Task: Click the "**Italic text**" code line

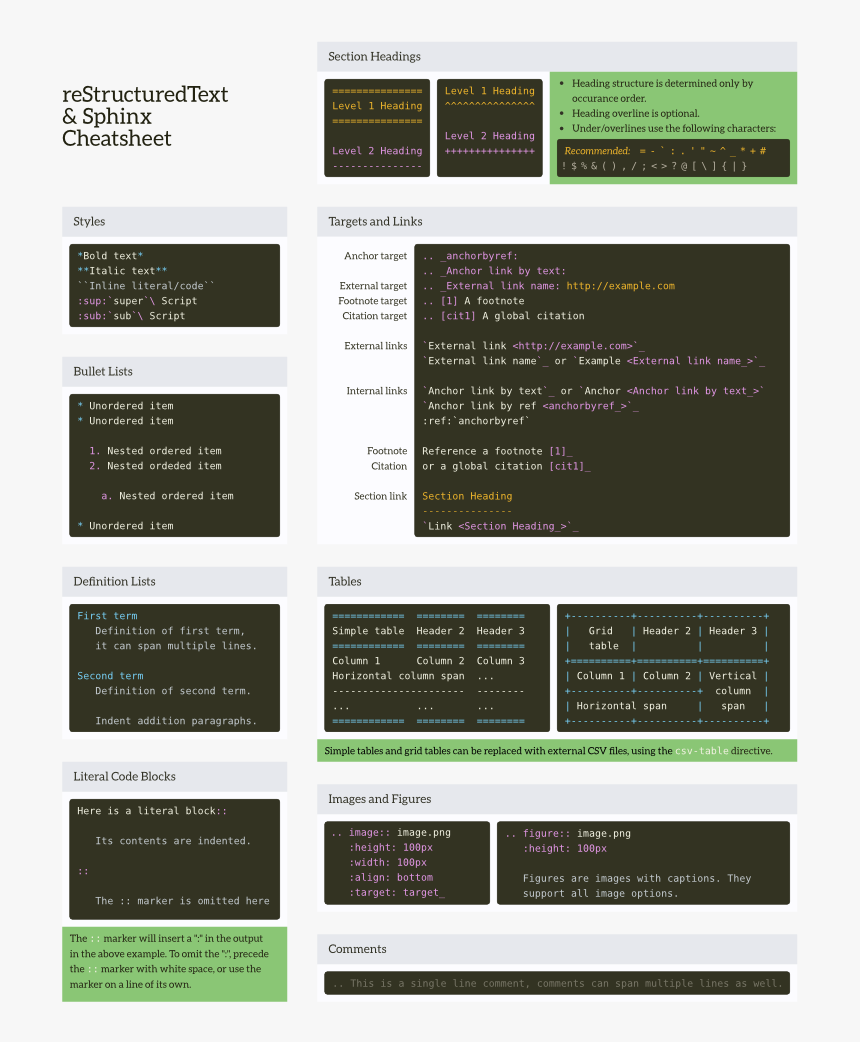Action: (122, 271)
